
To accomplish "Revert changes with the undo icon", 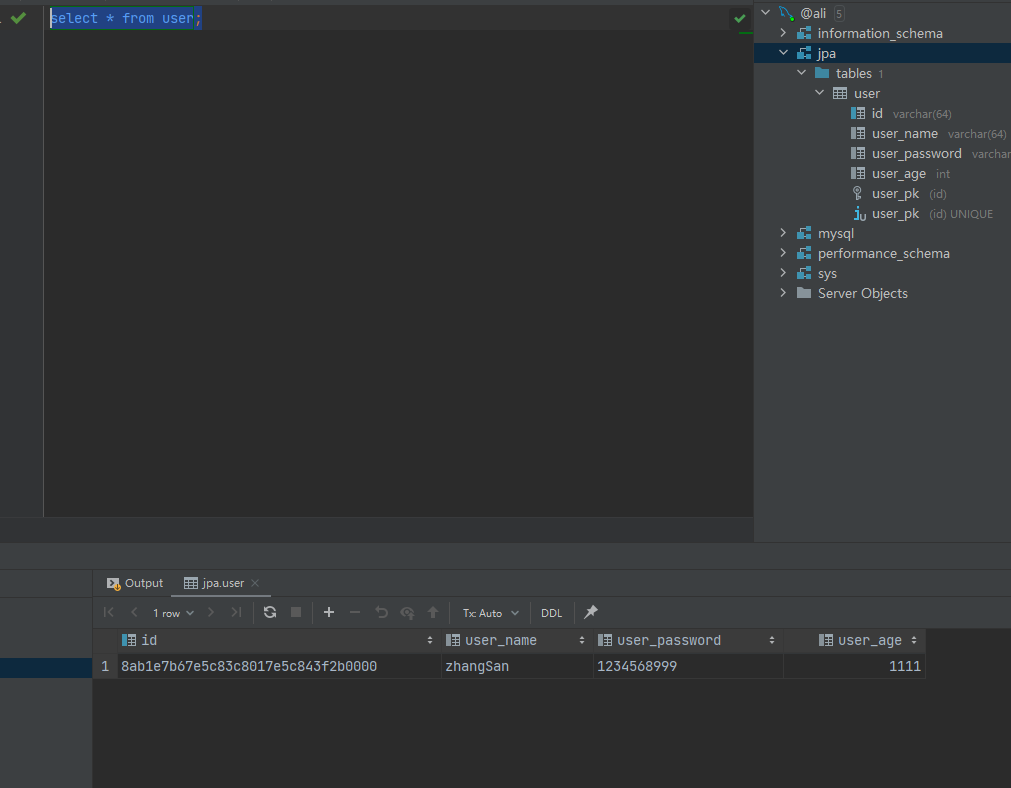I will click(x=382, y=613).
